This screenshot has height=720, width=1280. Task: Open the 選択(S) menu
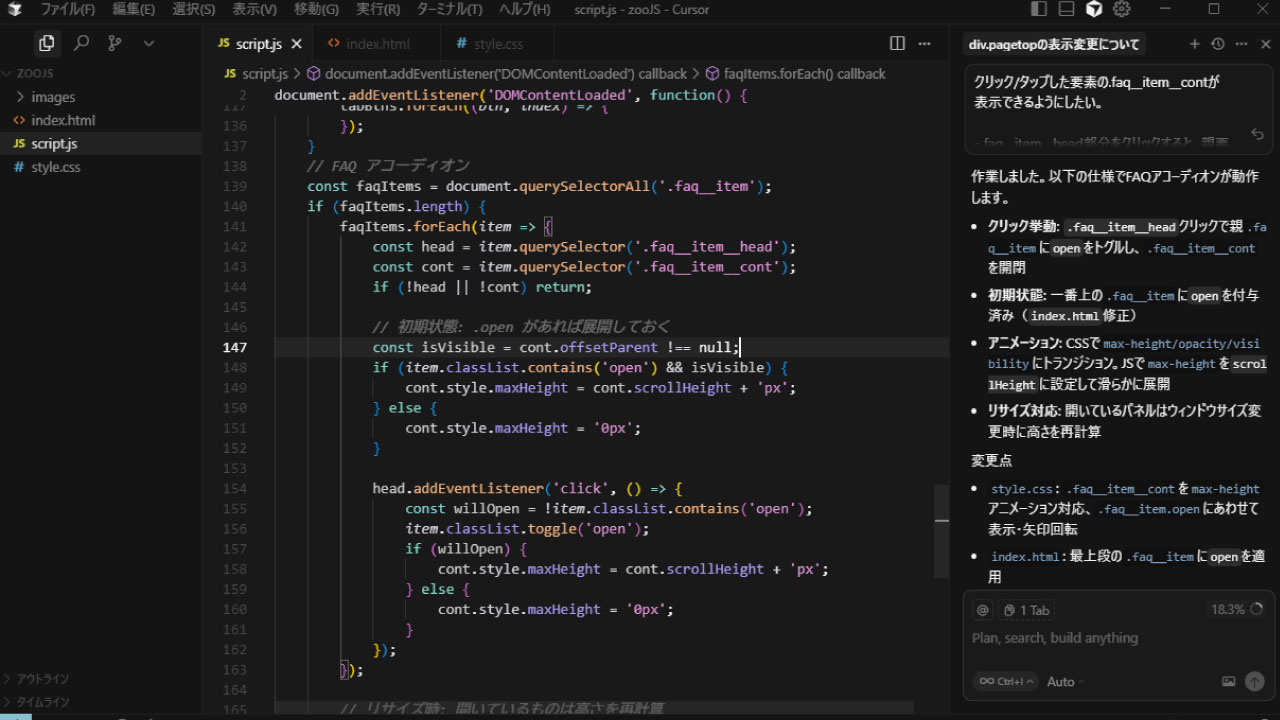coord(194,9)
